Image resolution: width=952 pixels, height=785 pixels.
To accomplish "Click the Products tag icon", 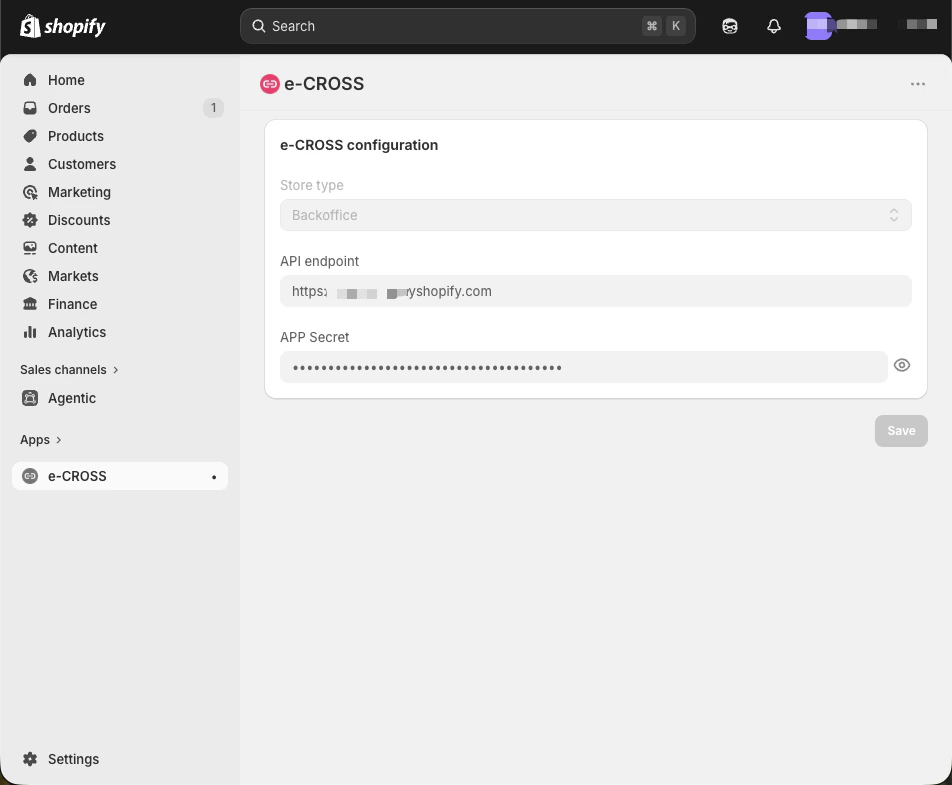I will click(30, 136).
